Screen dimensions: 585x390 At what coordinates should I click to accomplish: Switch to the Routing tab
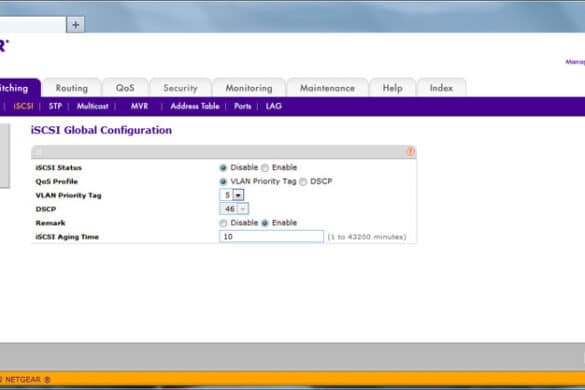[x=72, y=88]
